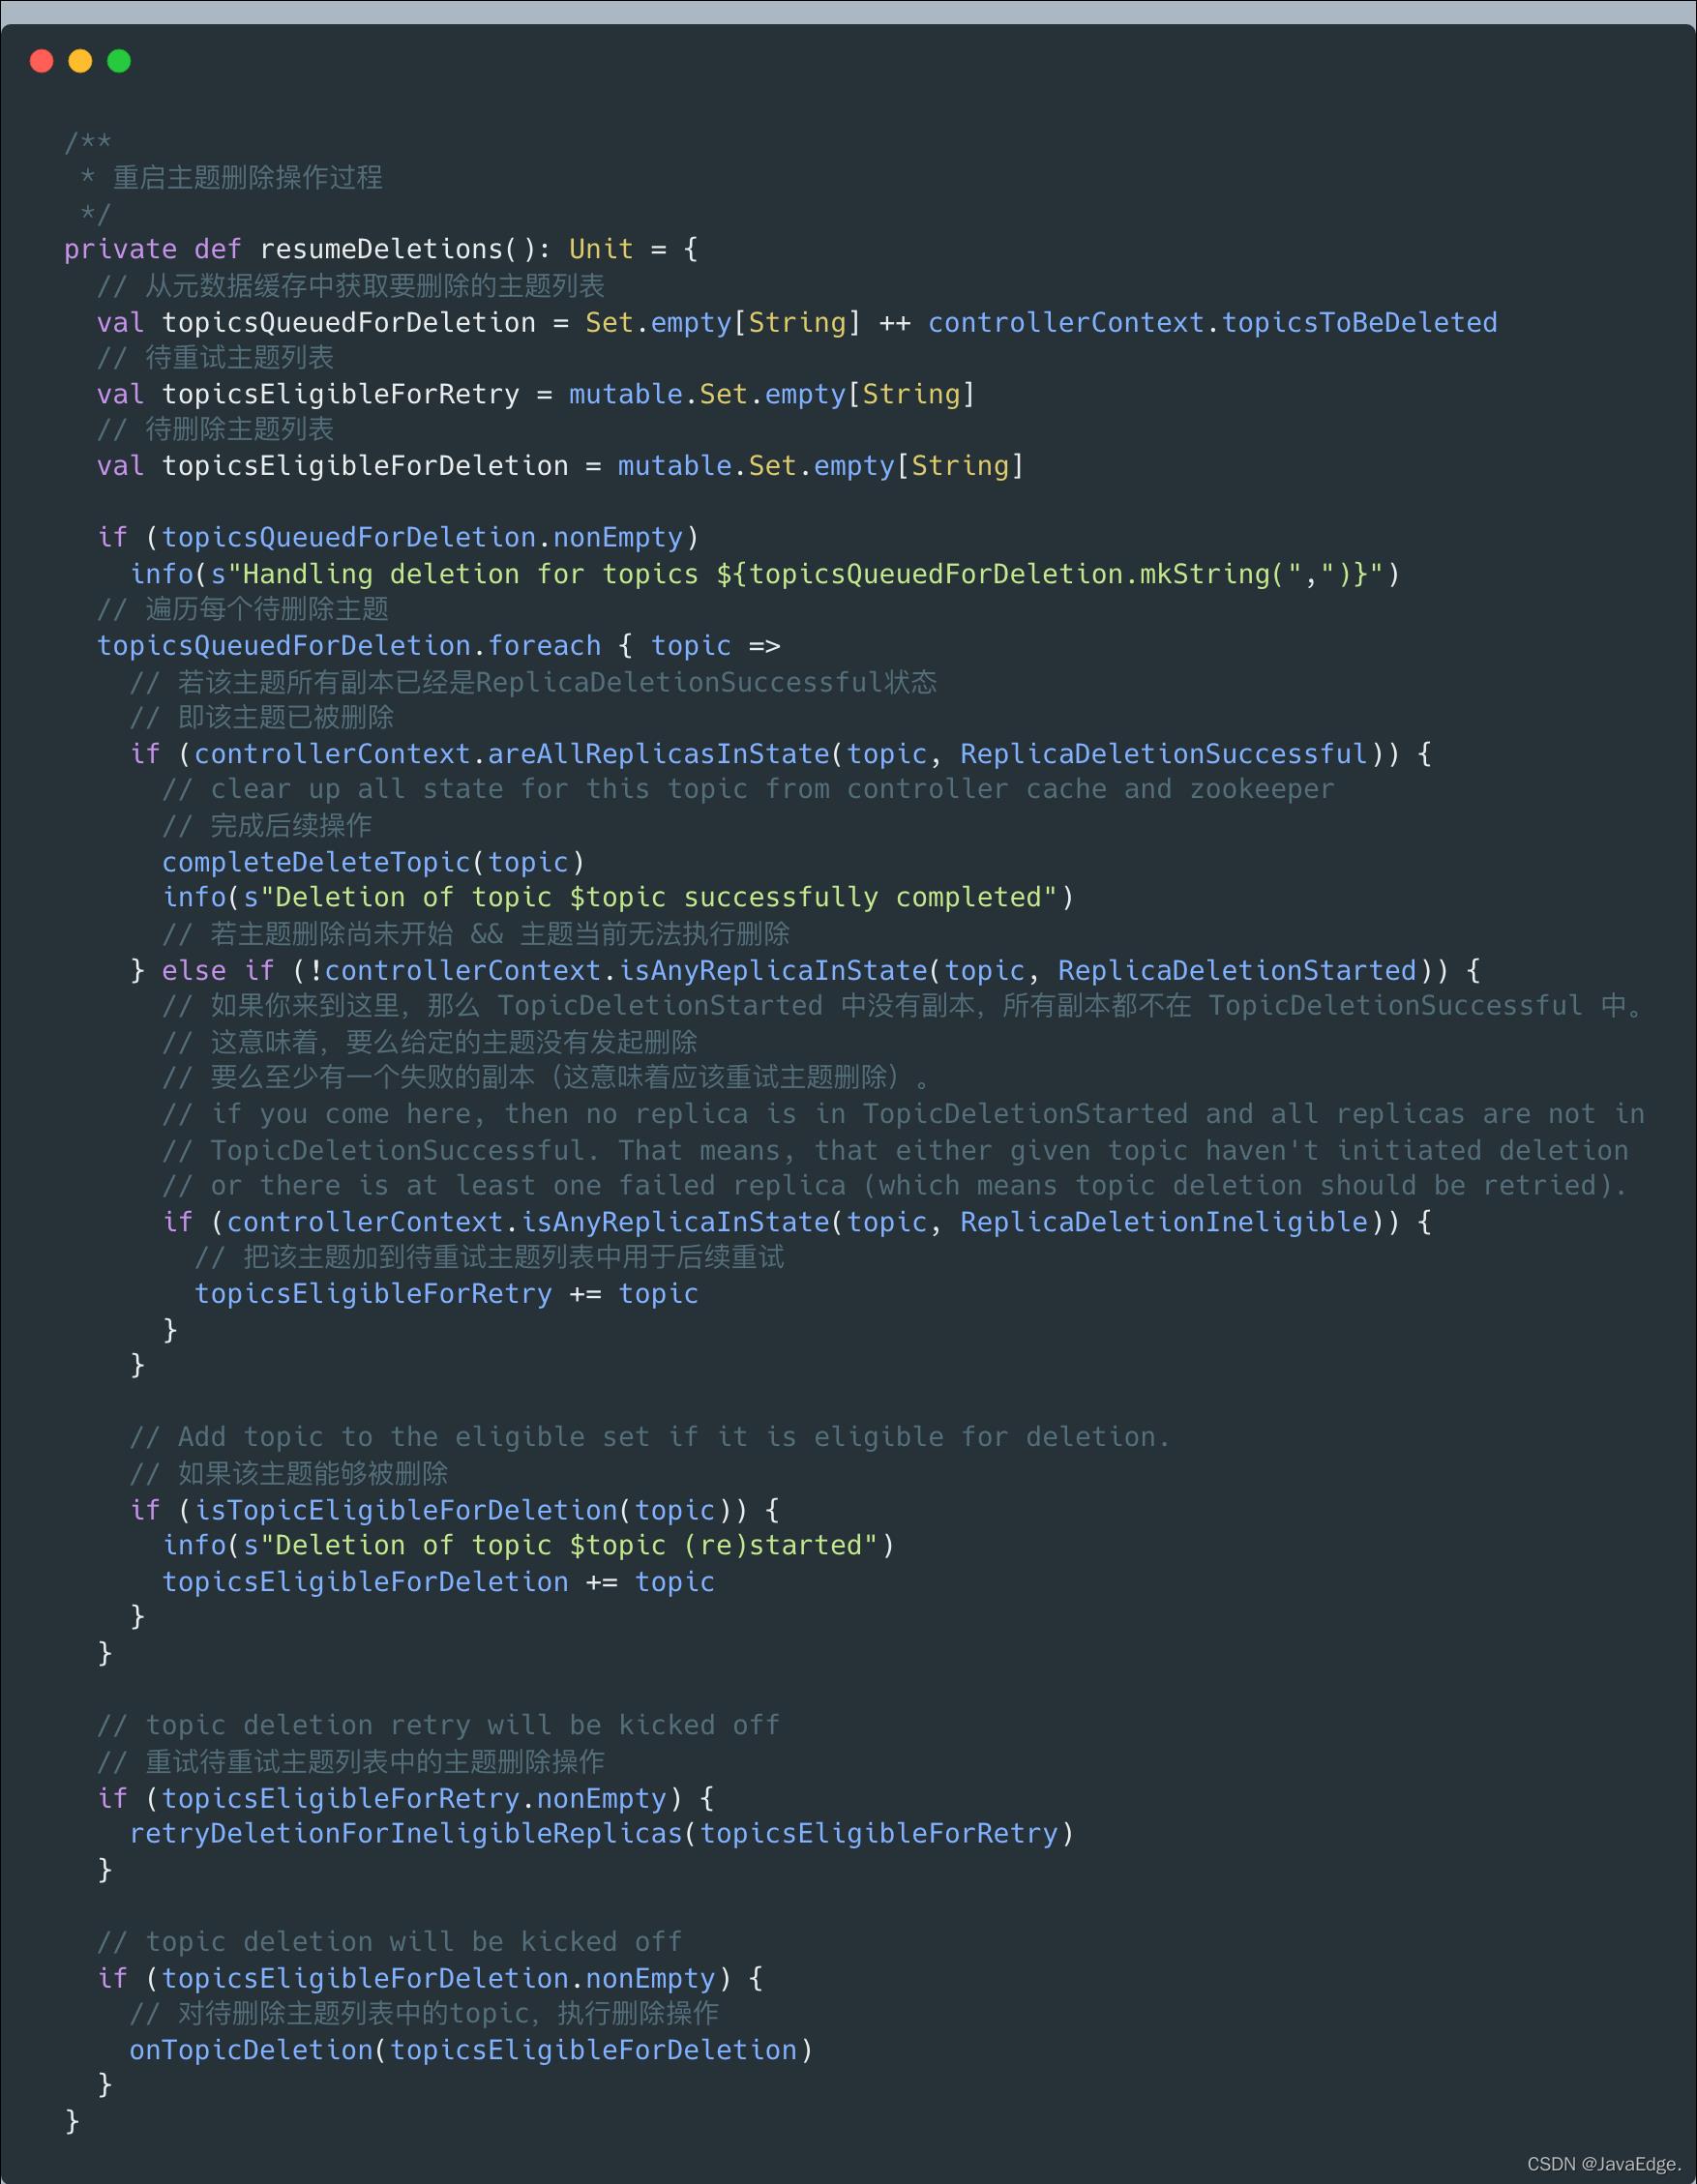
Task: Click the areAllReplicasInState method call
Action: pos(658,754)
